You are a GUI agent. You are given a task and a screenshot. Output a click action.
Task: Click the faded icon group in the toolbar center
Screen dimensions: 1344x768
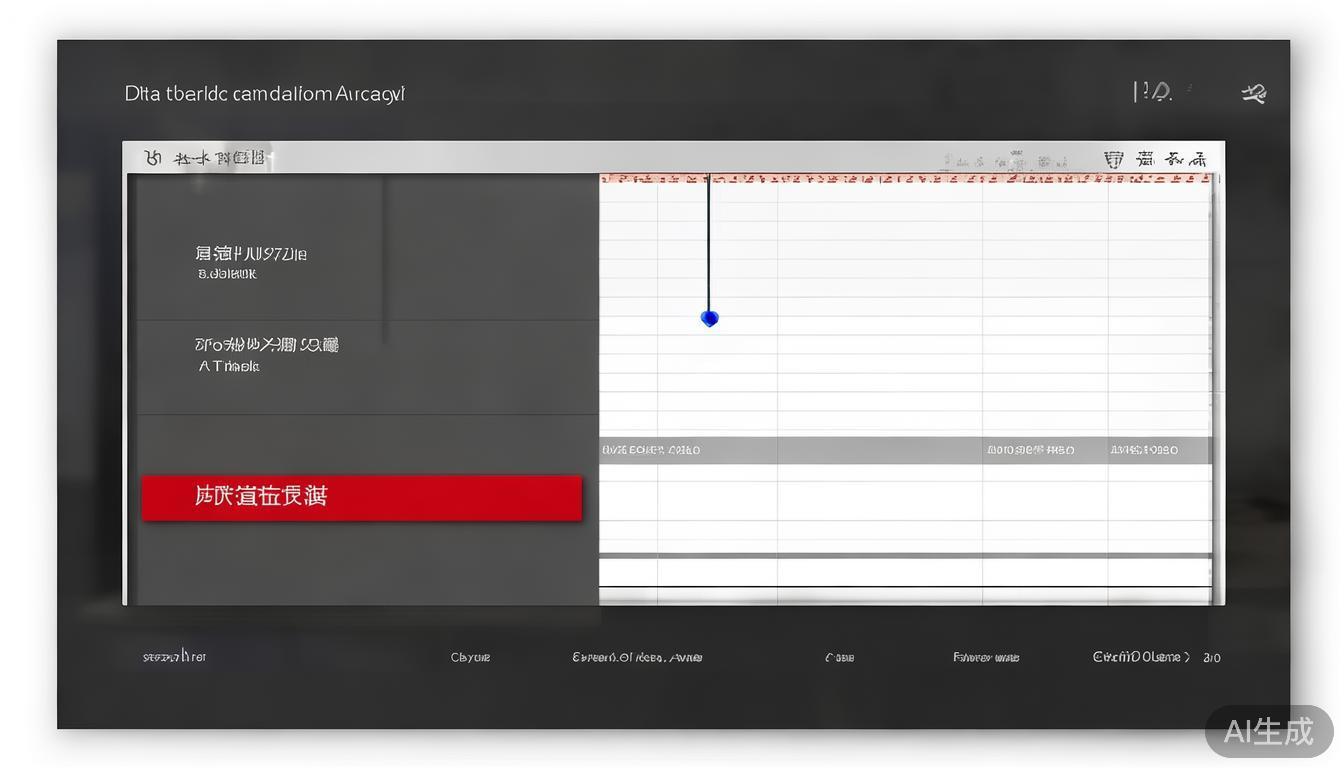(x=1005, y=160)
